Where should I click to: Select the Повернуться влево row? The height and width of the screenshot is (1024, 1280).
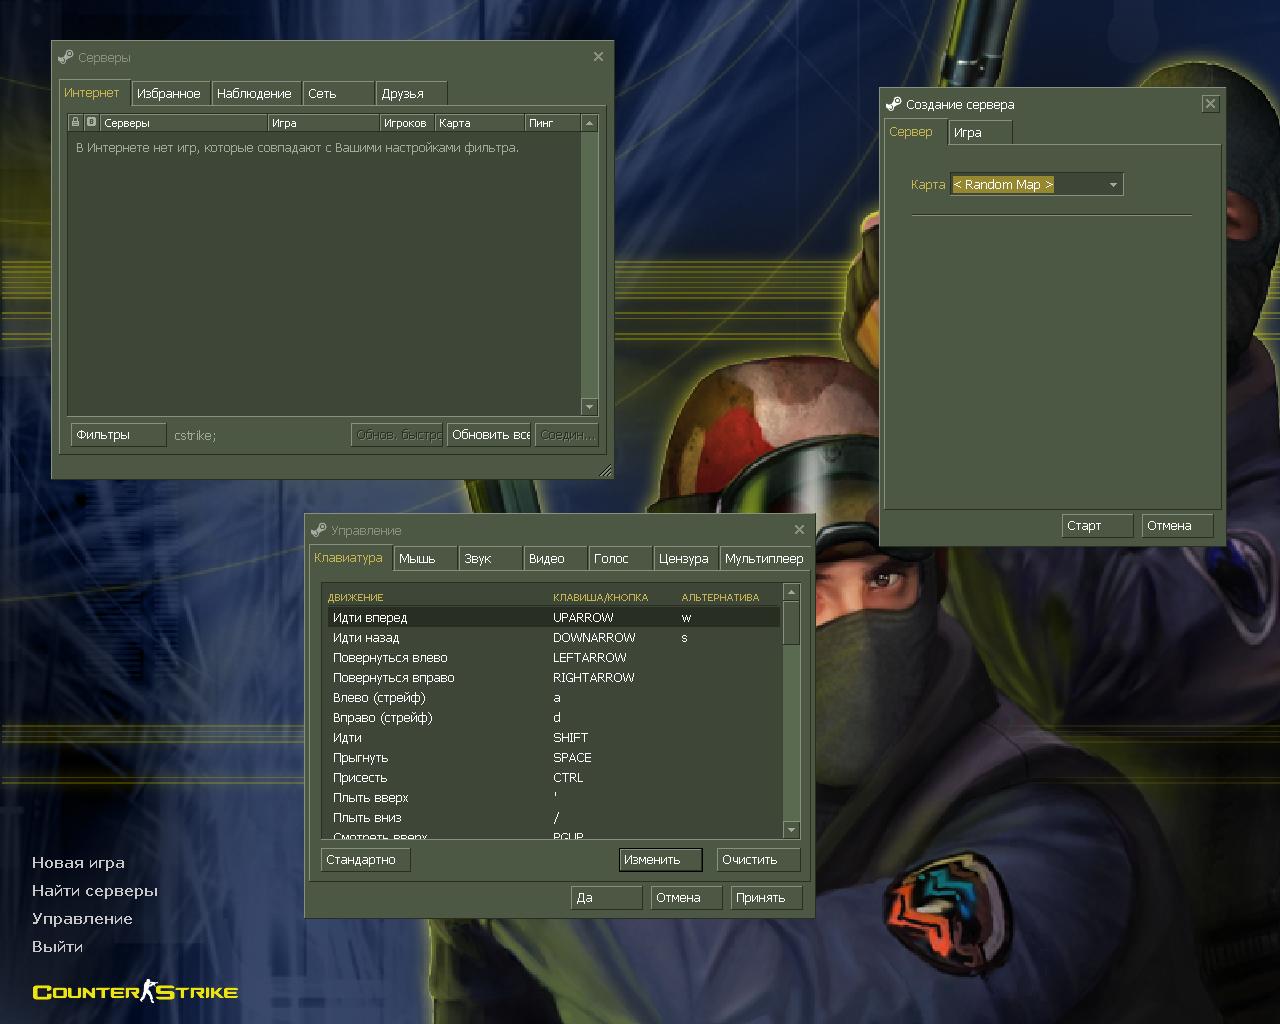coord(554,657)
